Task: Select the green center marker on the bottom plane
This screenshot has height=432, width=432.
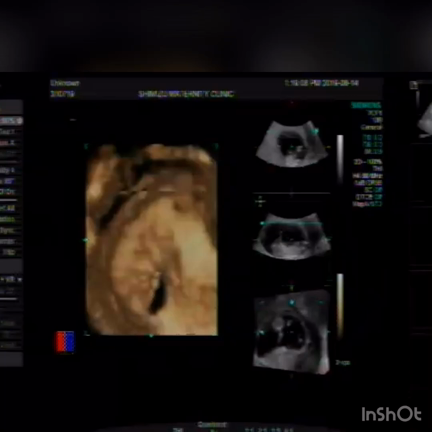Action: point(292,302)
